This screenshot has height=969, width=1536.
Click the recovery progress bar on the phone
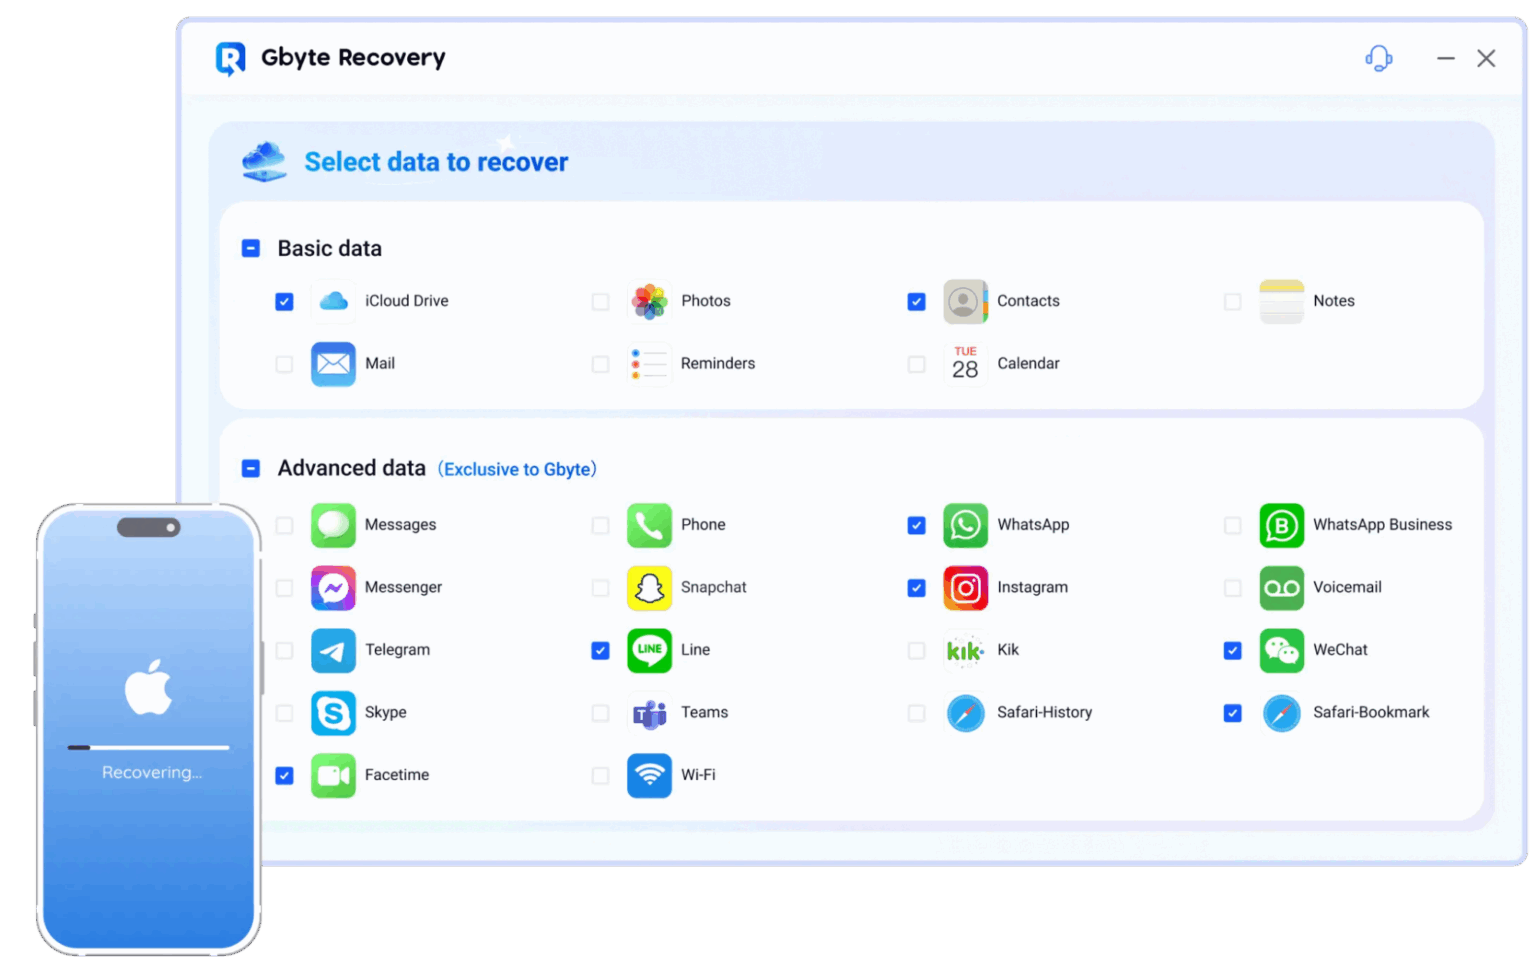click(x=148, y=747)
